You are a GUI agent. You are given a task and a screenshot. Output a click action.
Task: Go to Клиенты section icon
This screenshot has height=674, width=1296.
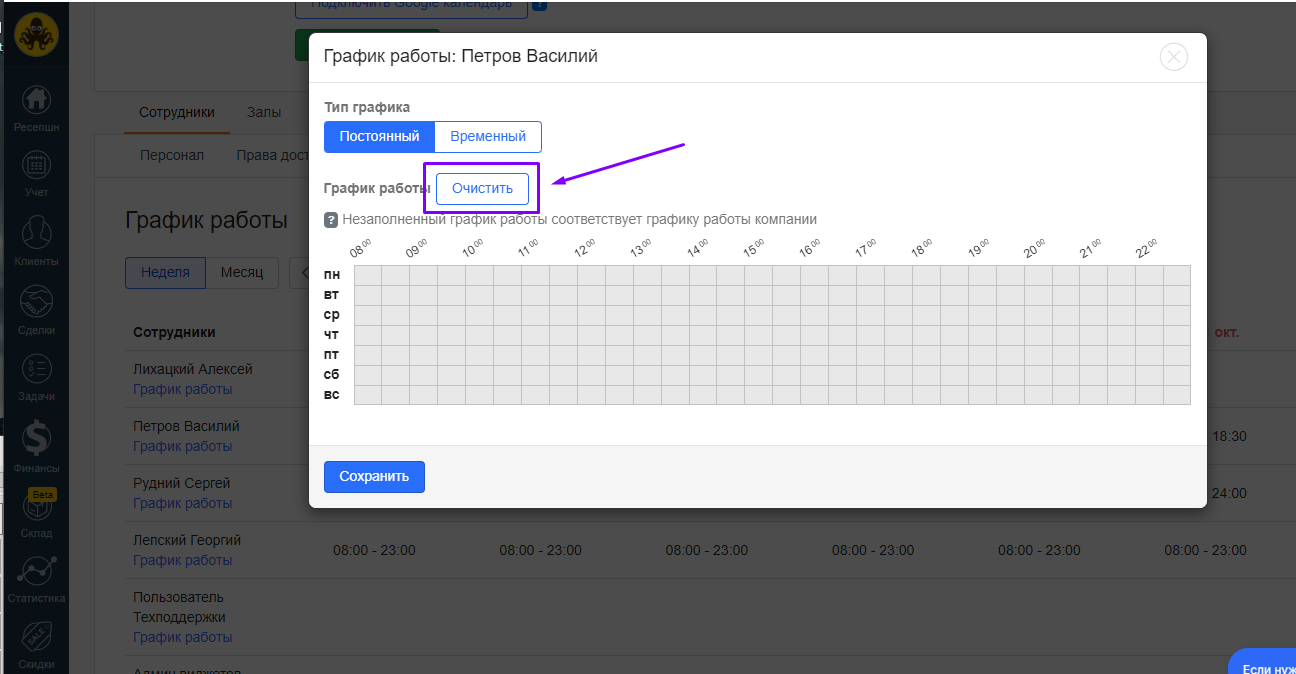click(36, 234)
